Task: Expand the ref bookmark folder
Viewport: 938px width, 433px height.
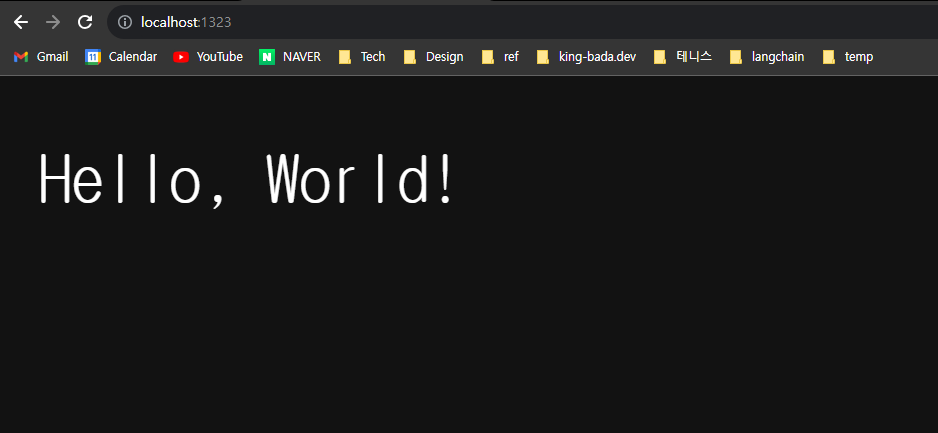Action: [x=501, y=57]
